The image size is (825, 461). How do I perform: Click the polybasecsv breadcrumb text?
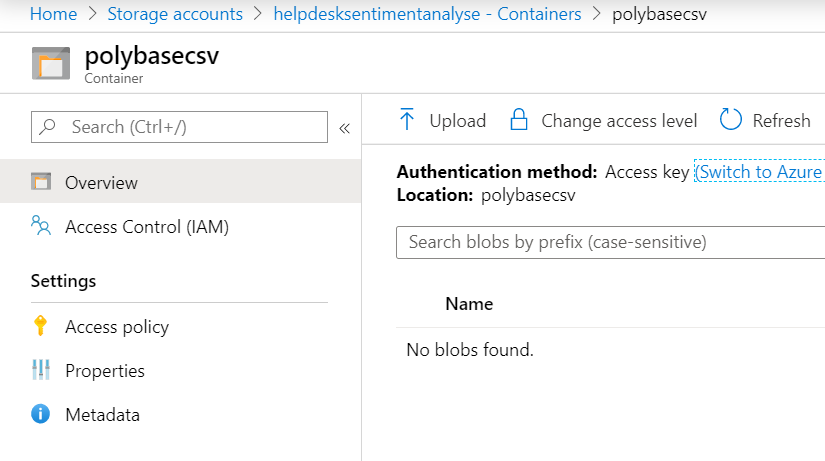click(659, 14)
